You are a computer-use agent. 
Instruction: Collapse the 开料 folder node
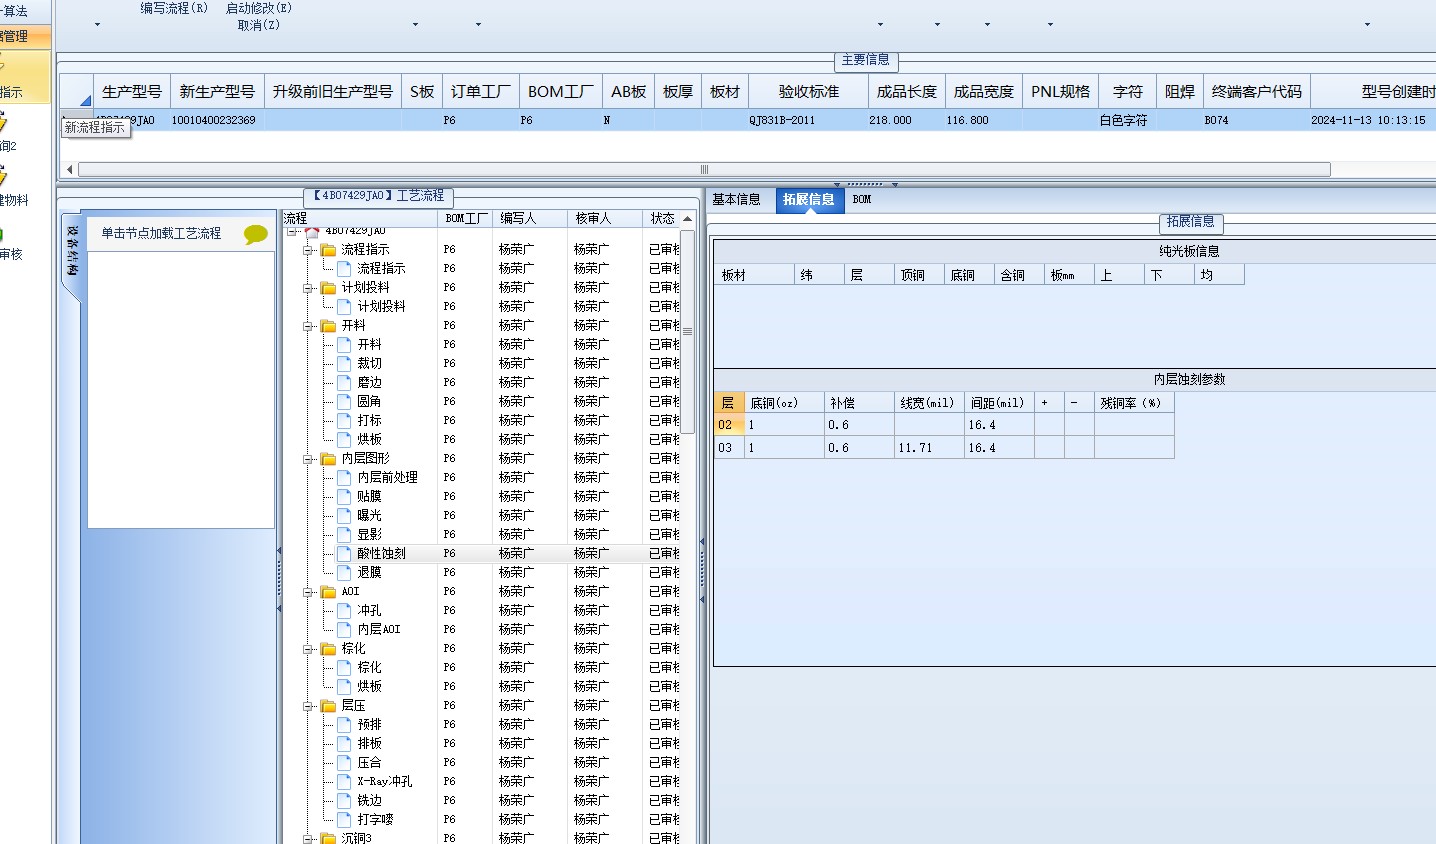[x=309, y=326]
